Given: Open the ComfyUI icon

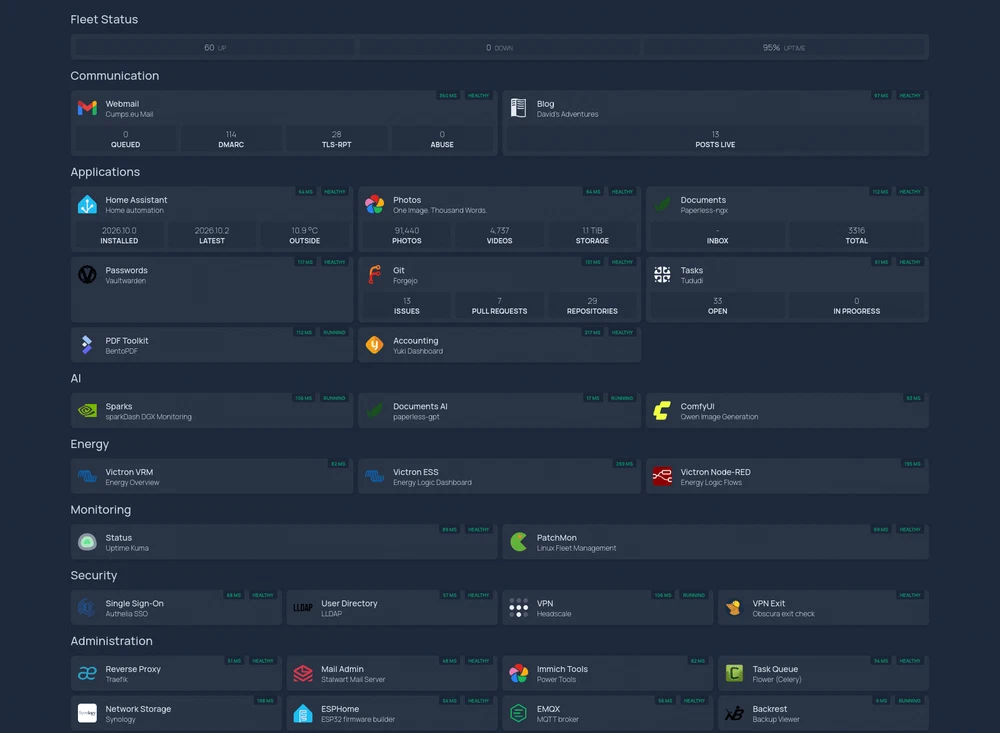Looking at the screenshot, I should 662,410.
